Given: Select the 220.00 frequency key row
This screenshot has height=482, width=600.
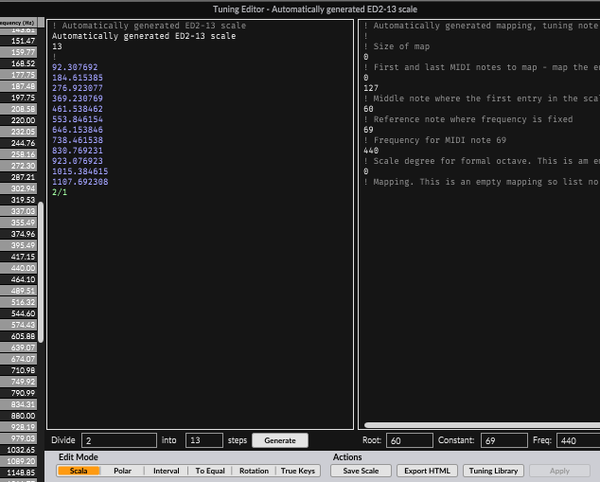Looking at the screenshot, I should click(x=18, y=120).
